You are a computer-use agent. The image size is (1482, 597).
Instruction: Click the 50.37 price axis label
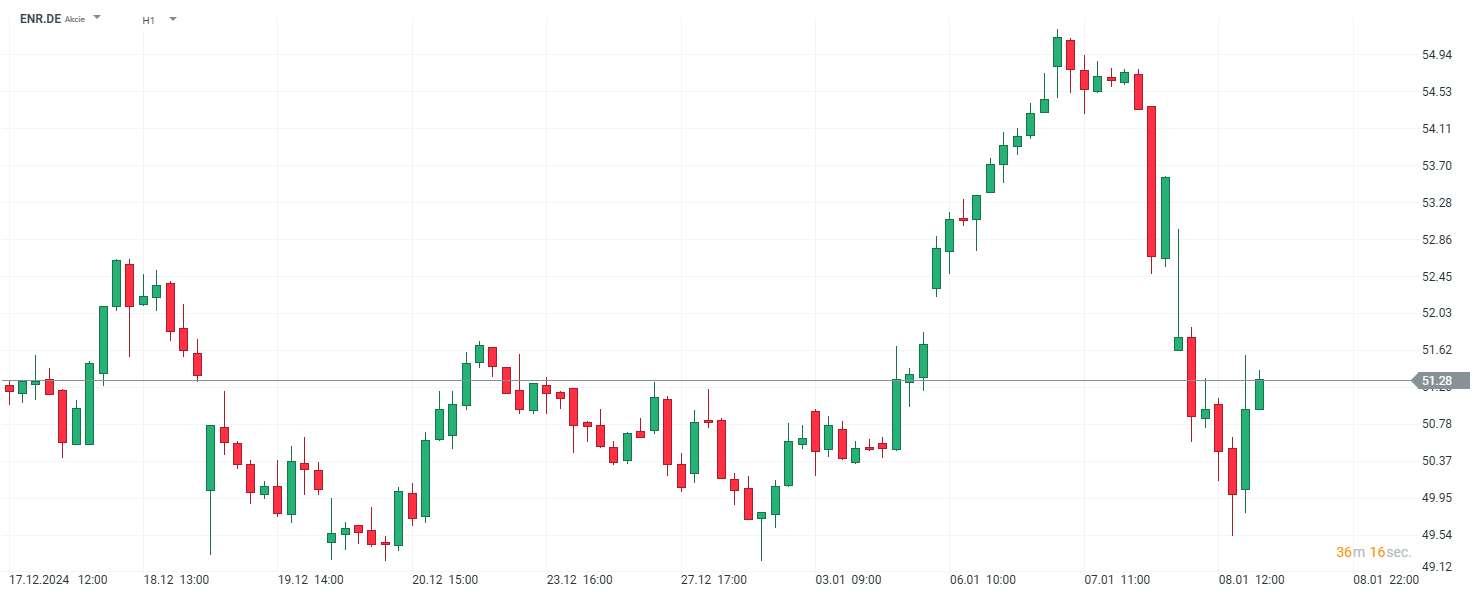[1437, 461]
